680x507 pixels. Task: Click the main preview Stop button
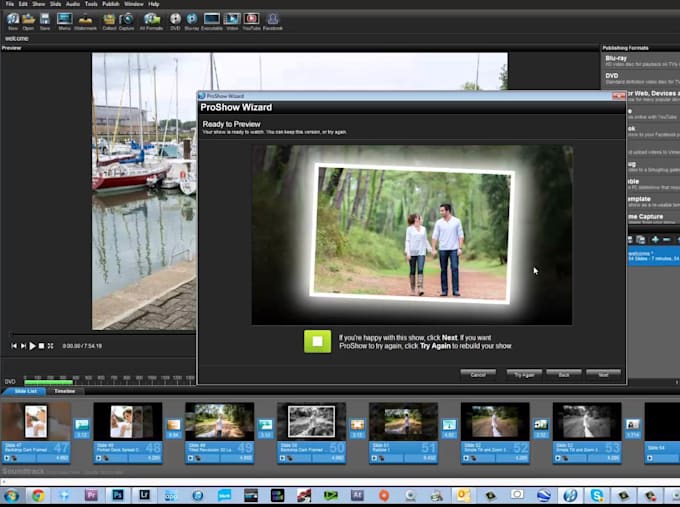pyautogui.click(x=41, y=346)
